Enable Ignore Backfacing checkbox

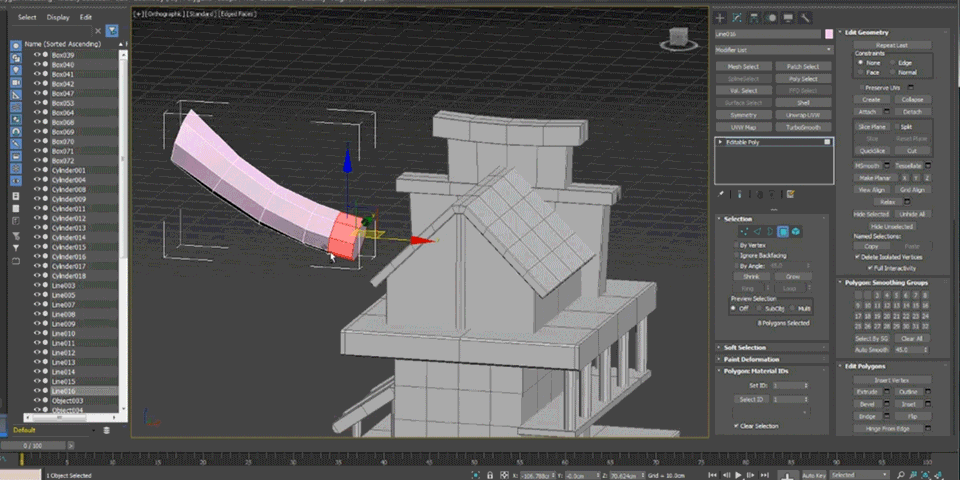pos(737,255)
